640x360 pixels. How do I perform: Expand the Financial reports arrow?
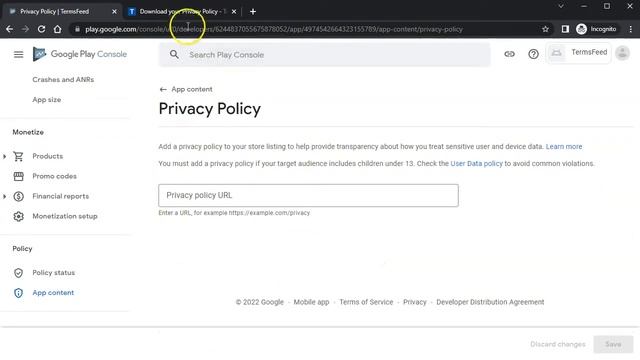[4, 196]
